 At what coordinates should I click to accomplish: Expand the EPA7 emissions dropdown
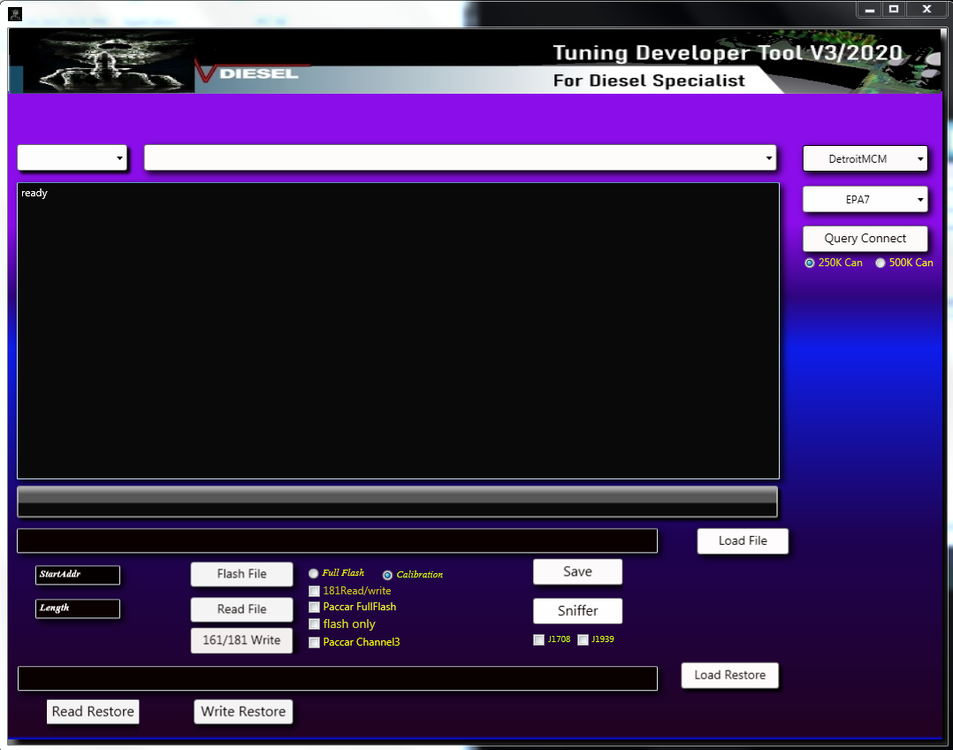click(865, 200)
